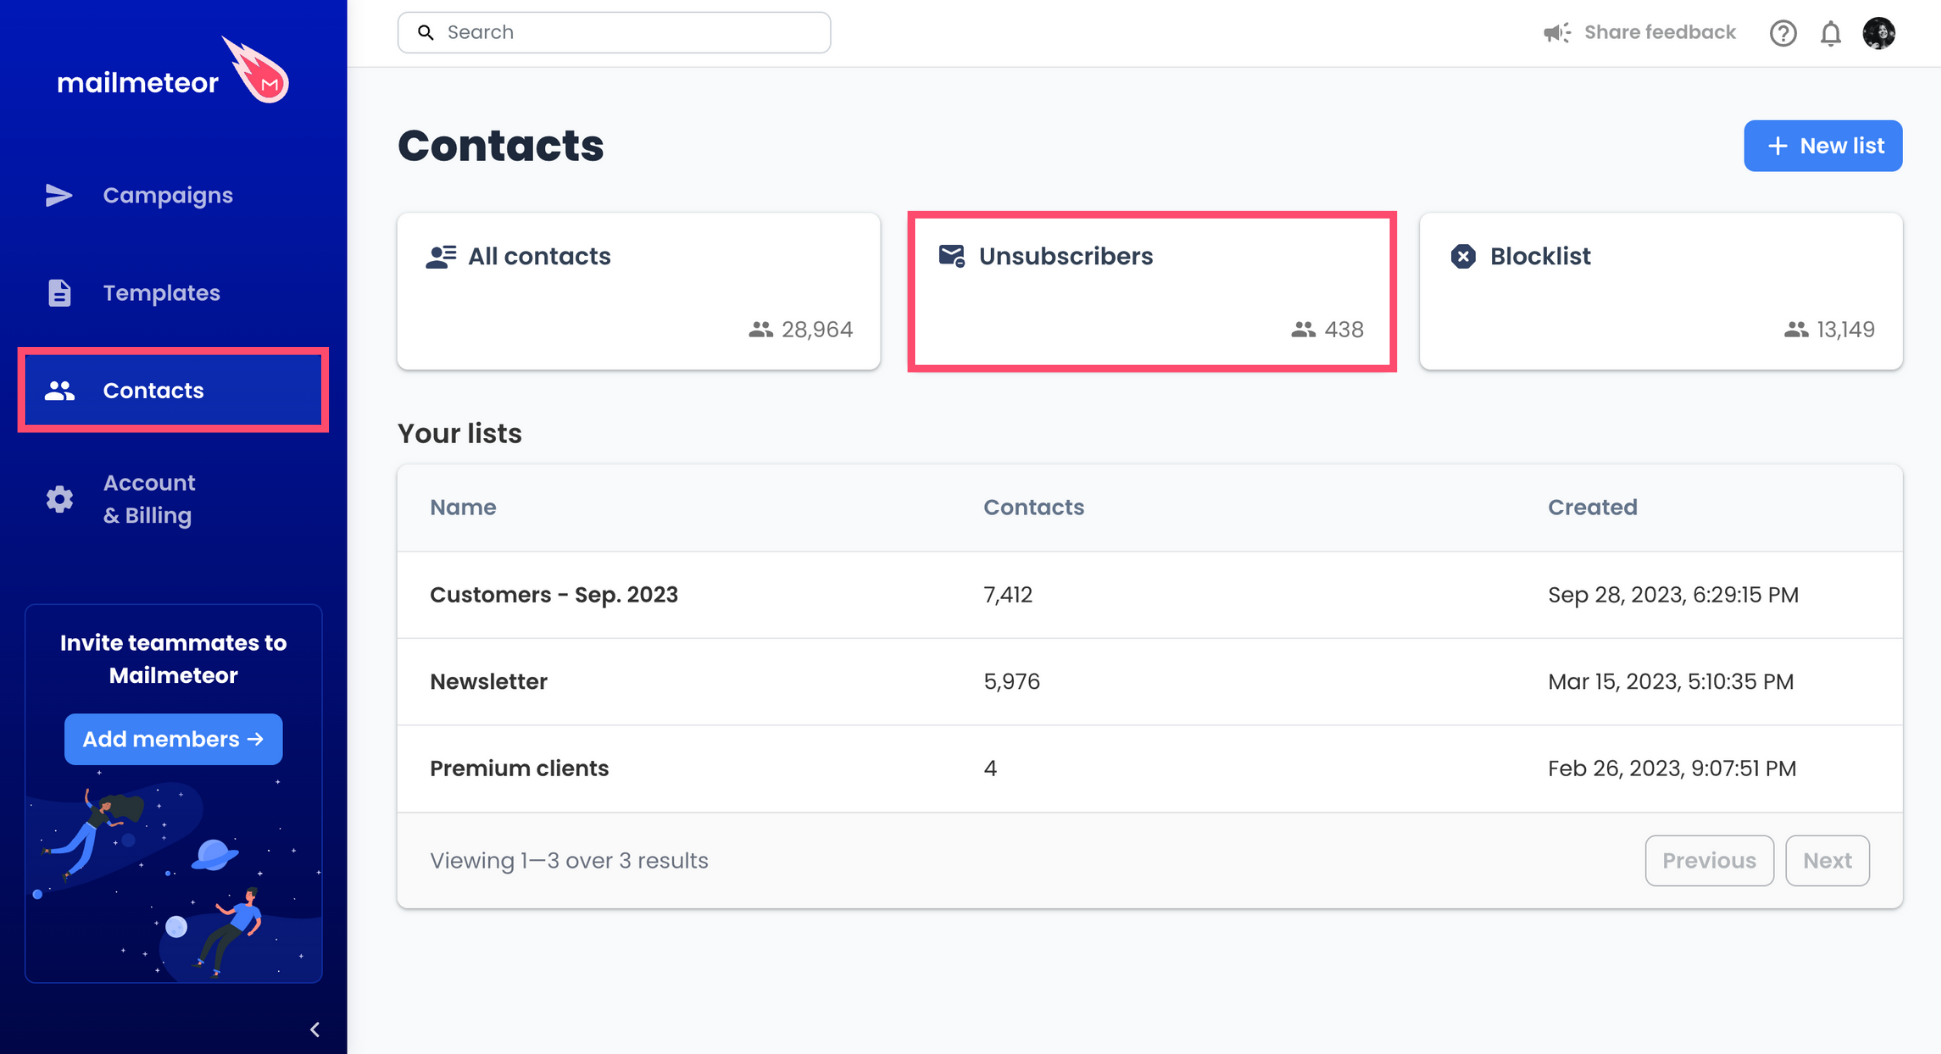This screenshot has height=1054, width=1941.
Task: Click the Blocklist X circle icon
Action: coord(1463,256)
